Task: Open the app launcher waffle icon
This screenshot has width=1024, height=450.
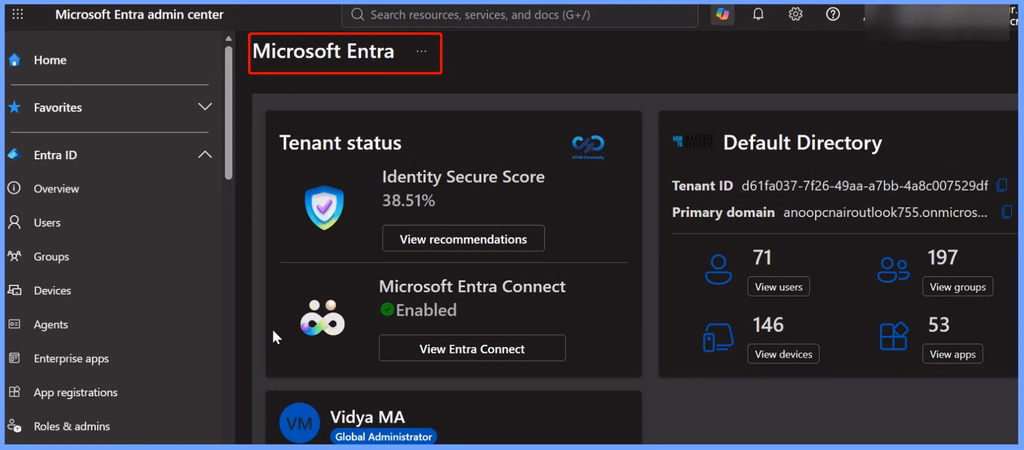Action: [x=18, y=14]
